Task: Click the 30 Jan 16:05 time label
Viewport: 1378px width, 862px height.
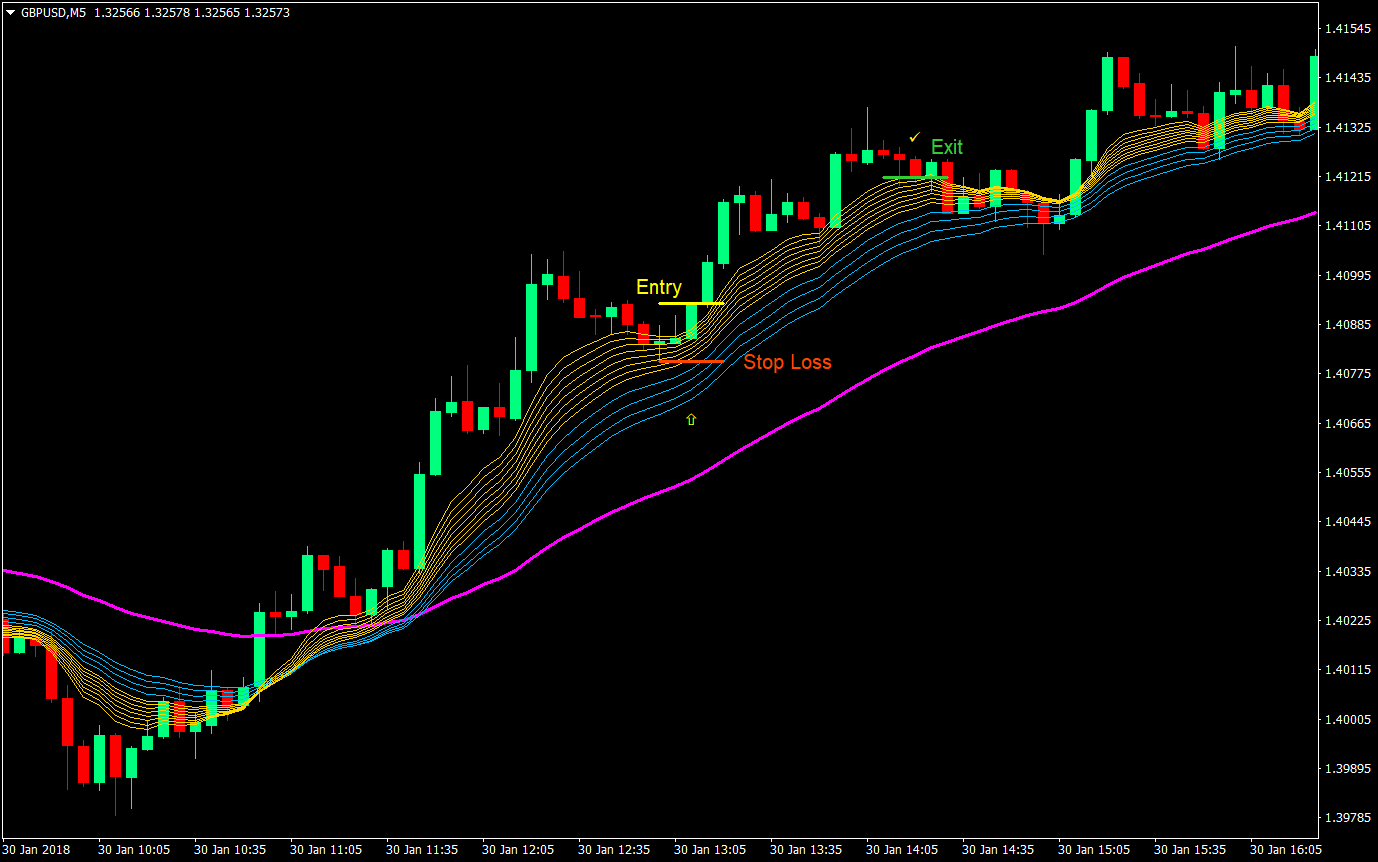Action: (x=1286, y=850)
